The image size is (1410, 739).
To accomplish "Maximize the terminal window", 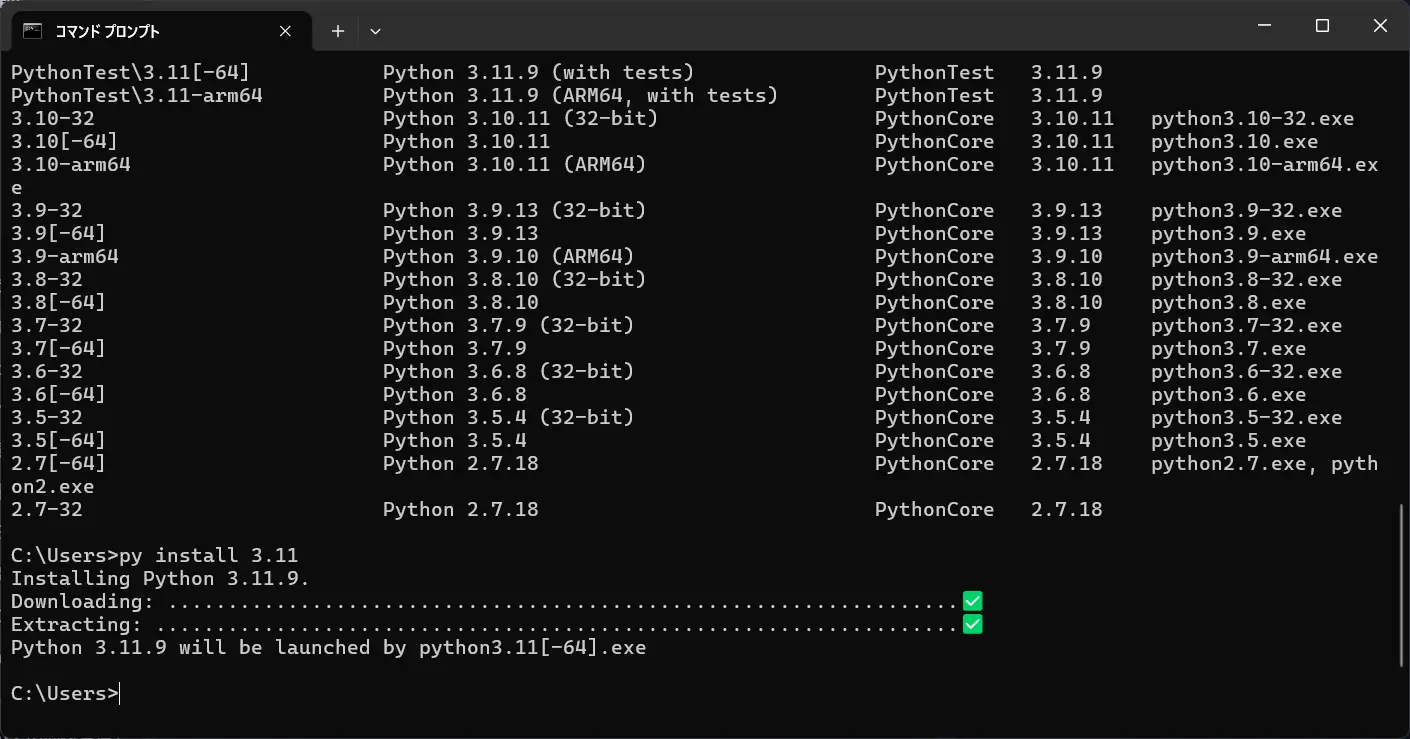I will click(x=1322, y=26).
